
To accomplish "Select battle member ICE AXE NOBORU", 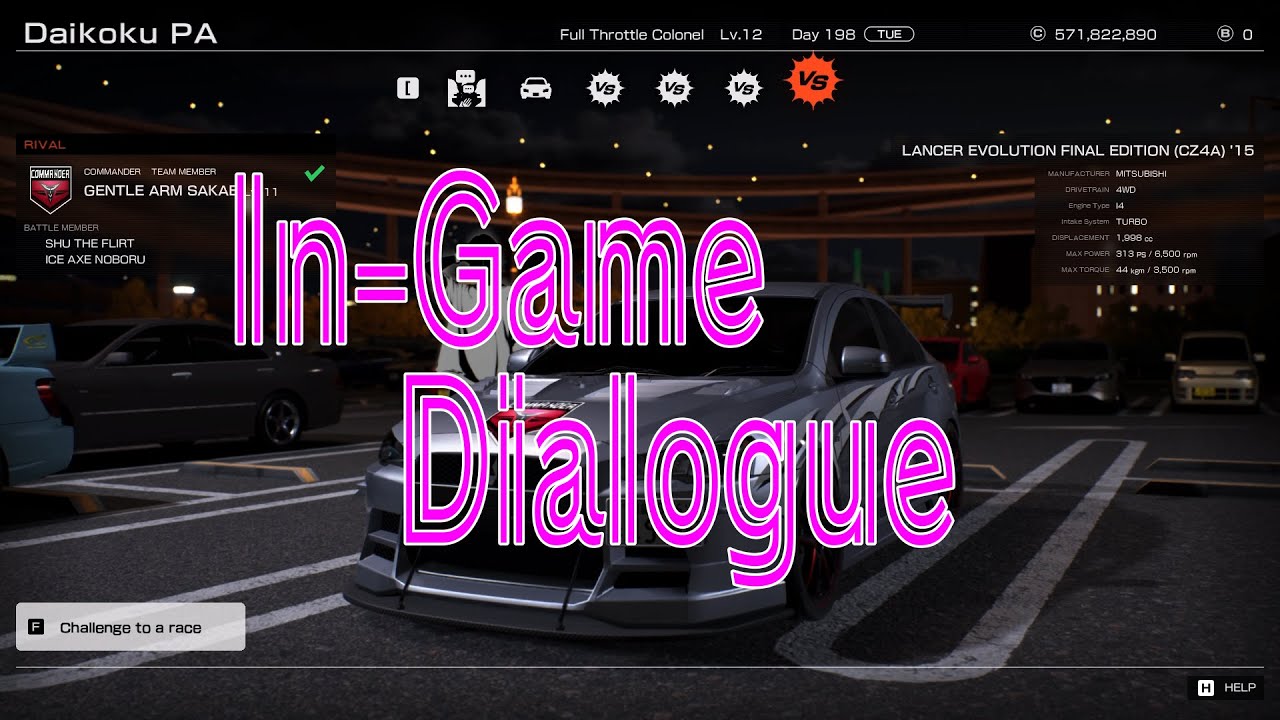I will pos(95,259).
